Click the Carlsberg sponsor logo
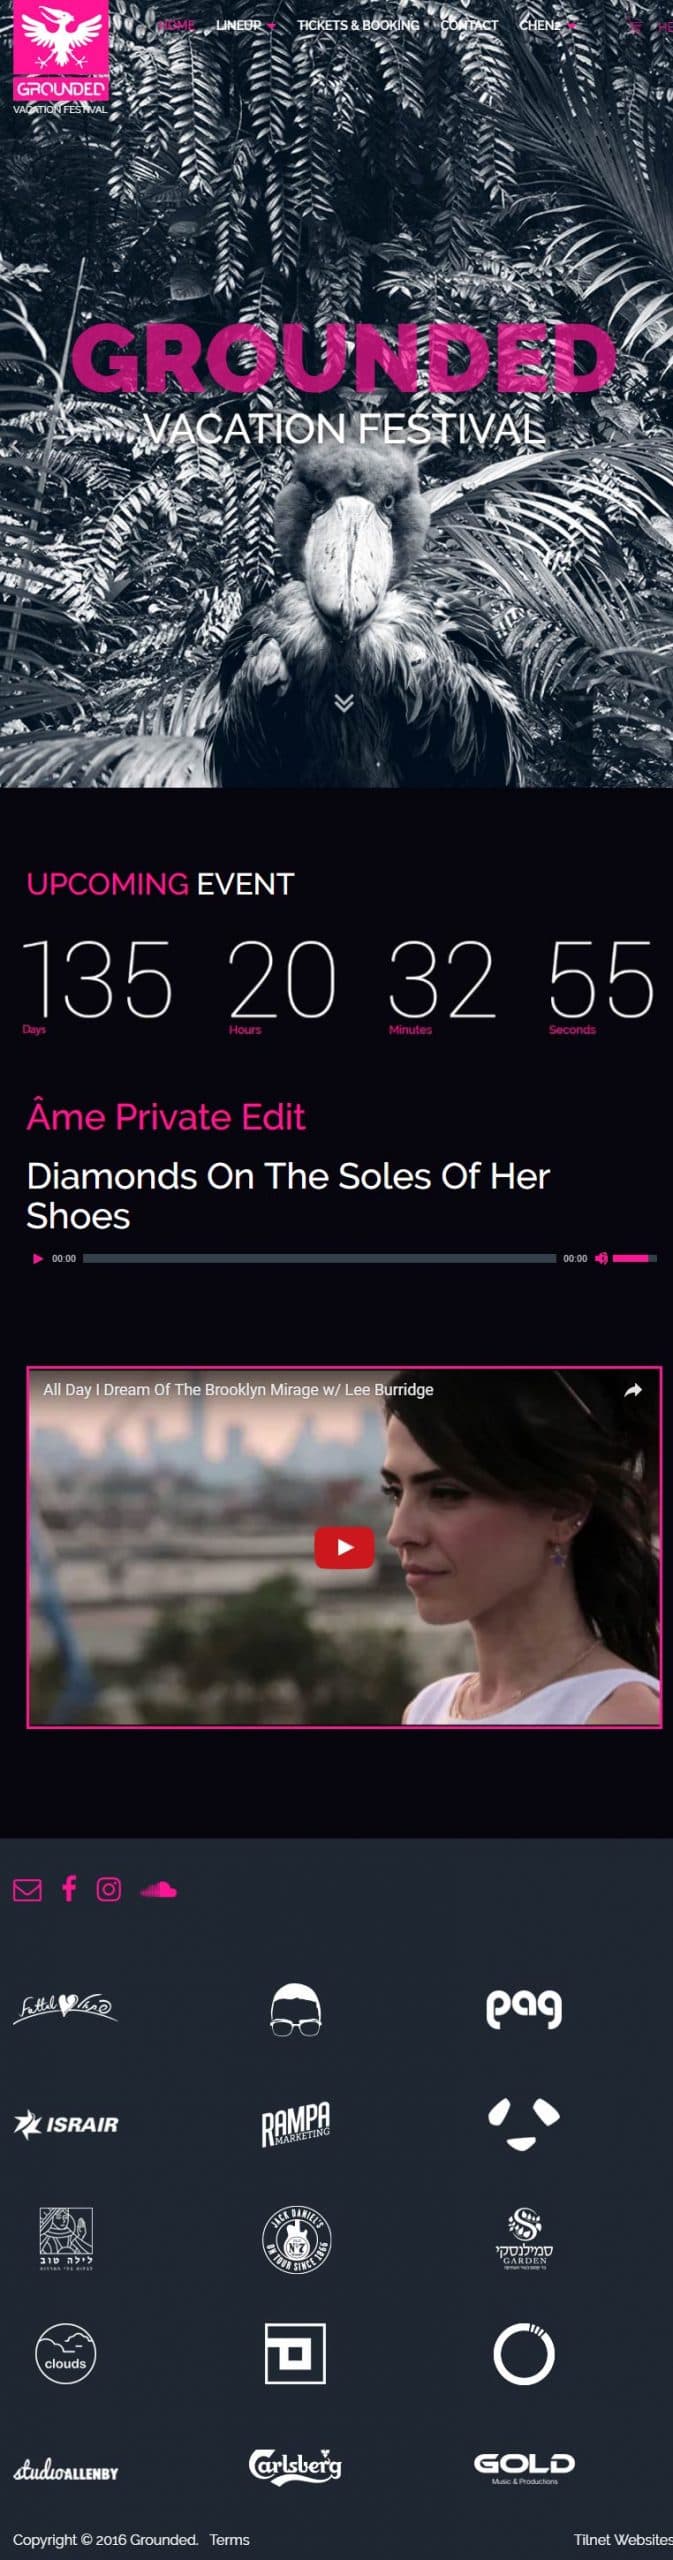This screenshot has height=2560, width=673. [x=295, y=2465]
